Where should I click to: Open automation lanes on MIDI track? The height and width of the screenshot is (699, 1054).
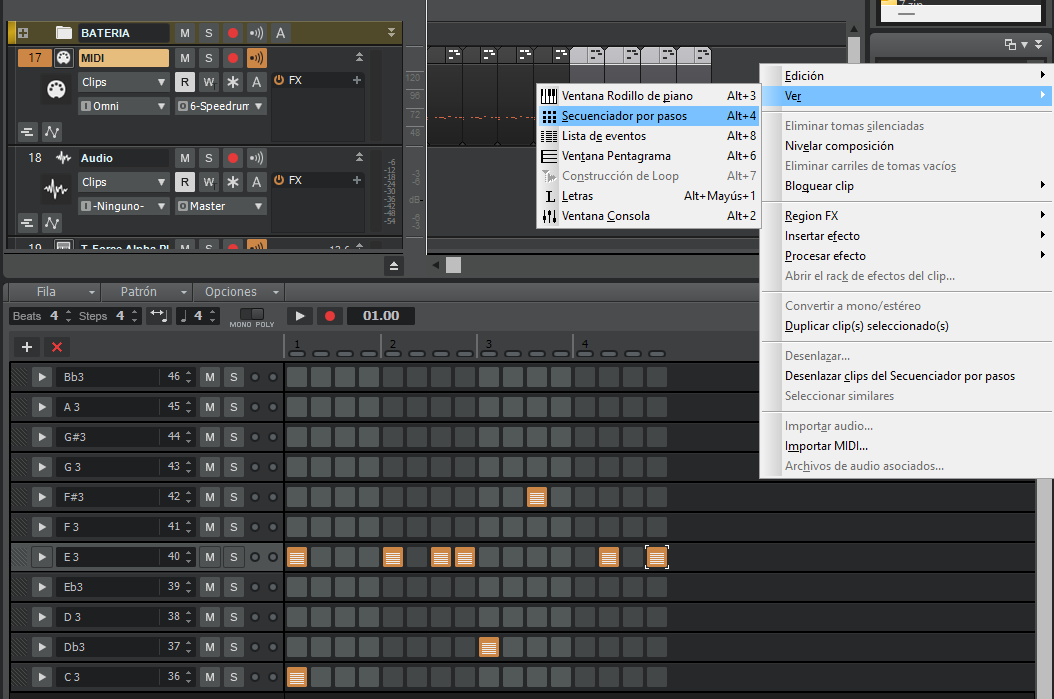(x=52, y=132)
